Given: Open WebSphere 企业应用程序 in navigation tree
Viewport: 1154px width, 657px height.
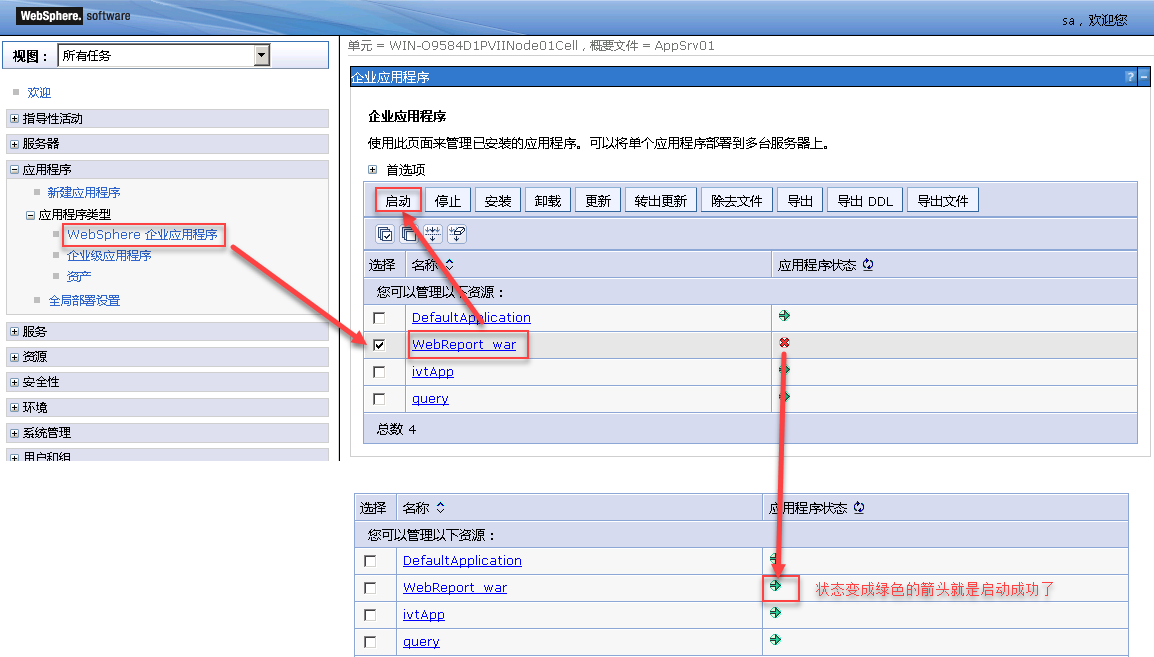Looking at the screenshot, I should (142, 234).
